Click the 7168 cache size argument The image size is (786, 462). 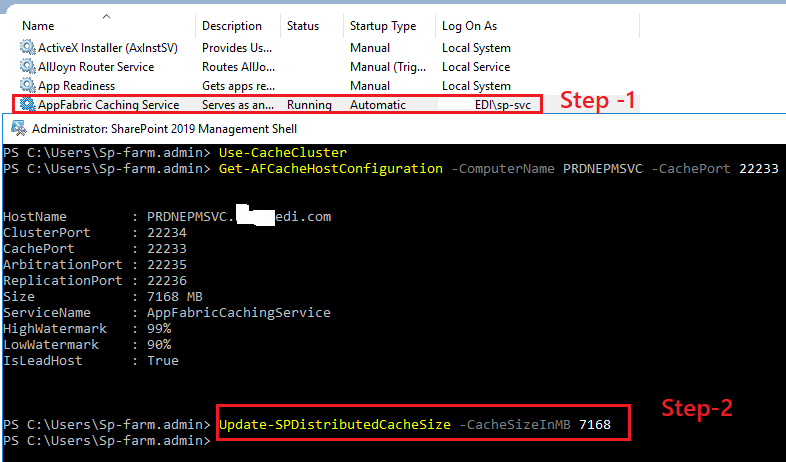coord(595,425)
